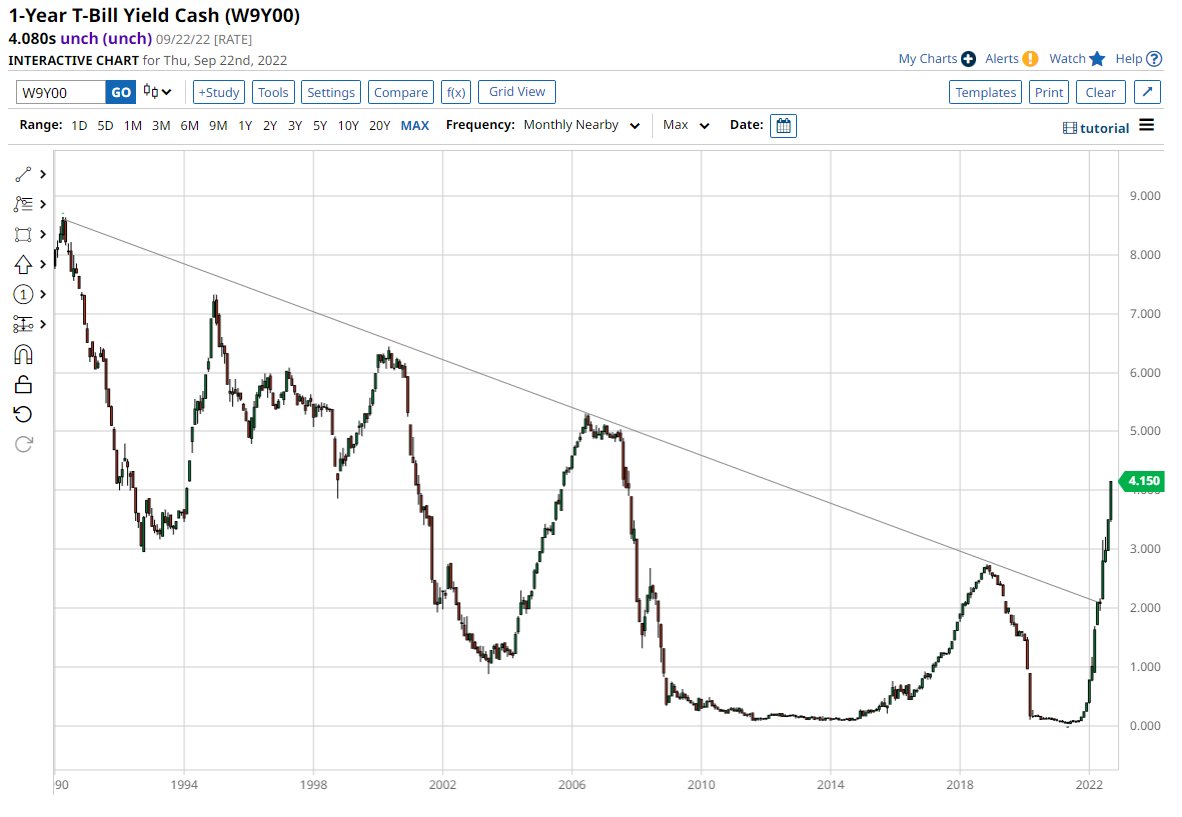The image size is (1182, 817).
Task: Open the Tools menu button
Action: coord(273,92)
